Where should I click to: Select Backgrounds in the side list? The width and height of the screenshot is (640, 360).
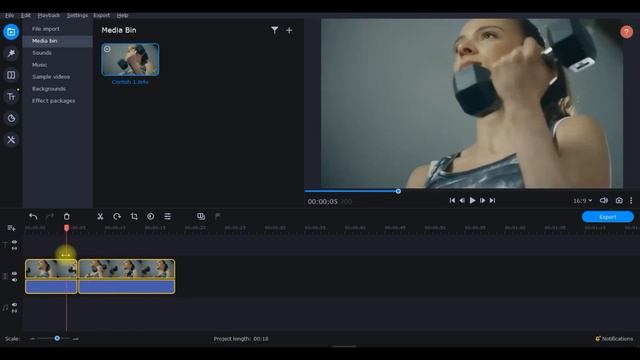(x=49, y=89)
